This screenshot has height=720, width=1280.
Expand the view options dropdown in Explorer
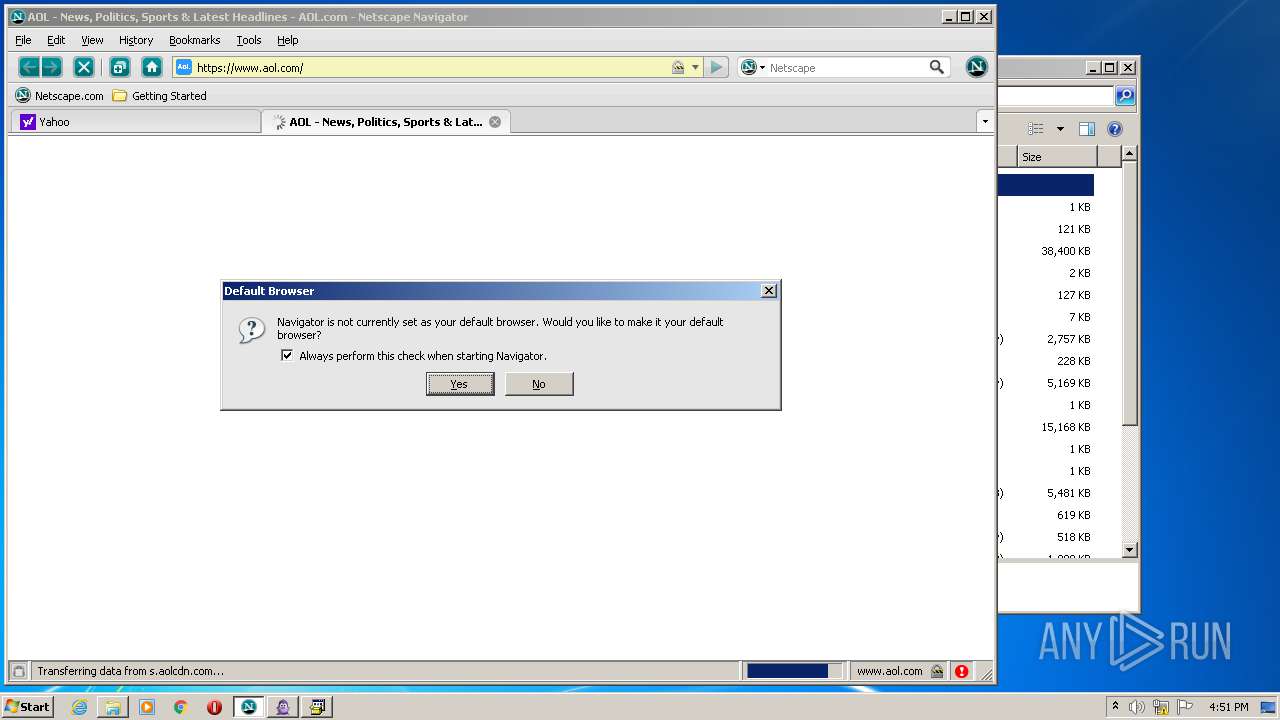click(1060, 129)
